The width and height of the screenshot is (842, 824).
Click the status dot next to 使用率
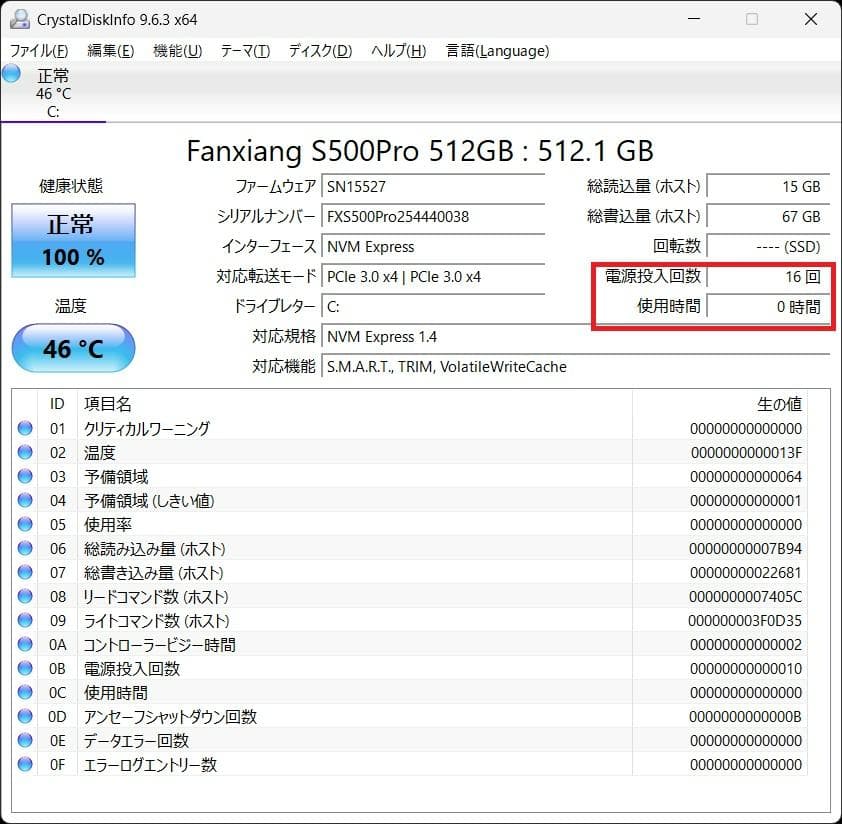pyautogui.click(x=25, y=524)
